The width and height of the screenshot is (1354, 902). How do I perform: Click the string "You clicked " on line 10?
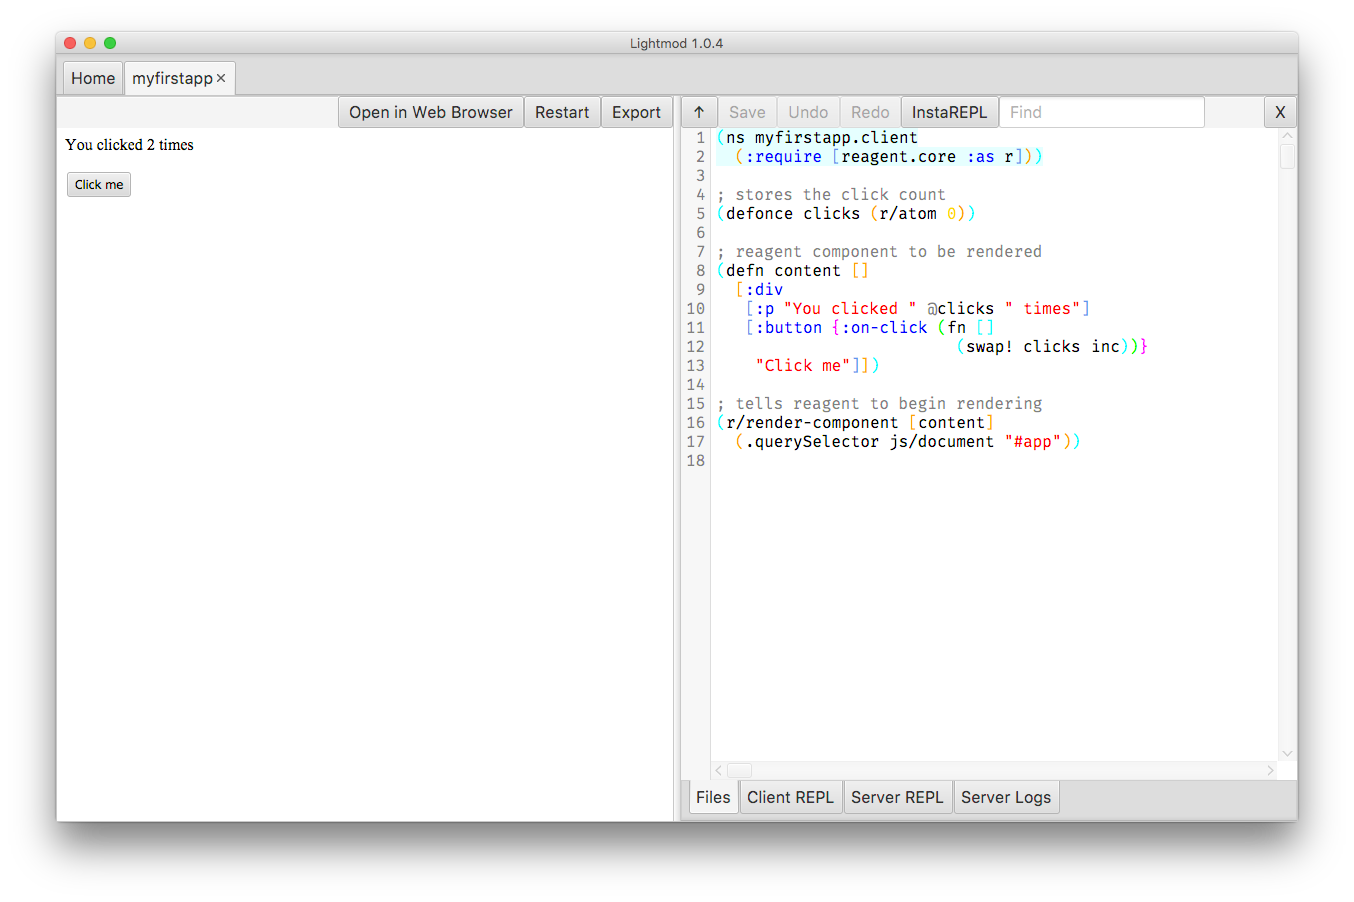pos(850,309)
